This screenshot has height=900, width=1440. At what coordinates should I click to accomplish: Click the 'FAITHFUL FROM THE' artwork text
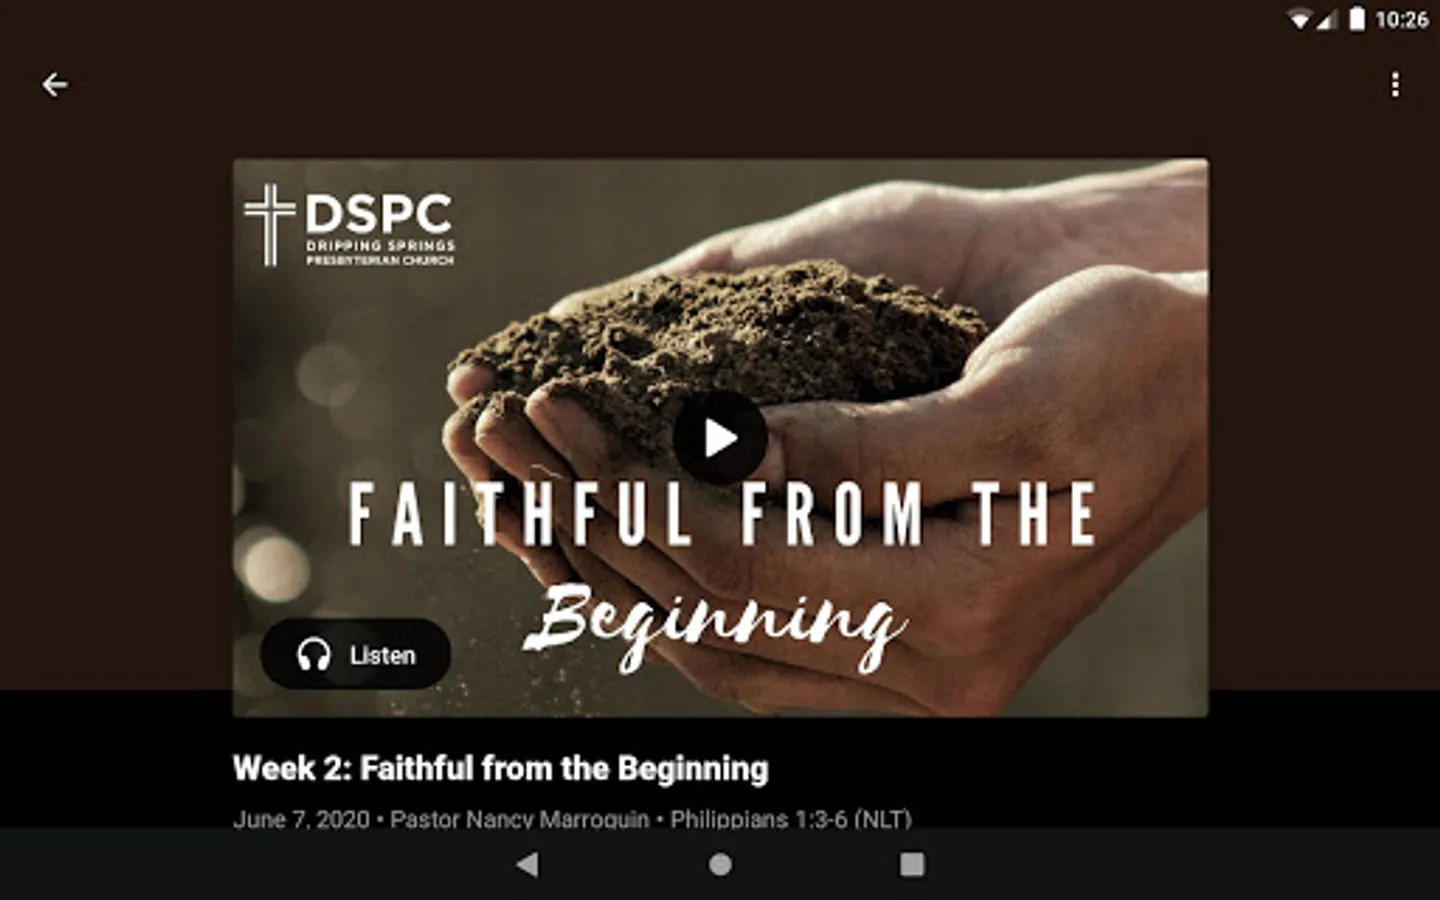pos(722,514)
